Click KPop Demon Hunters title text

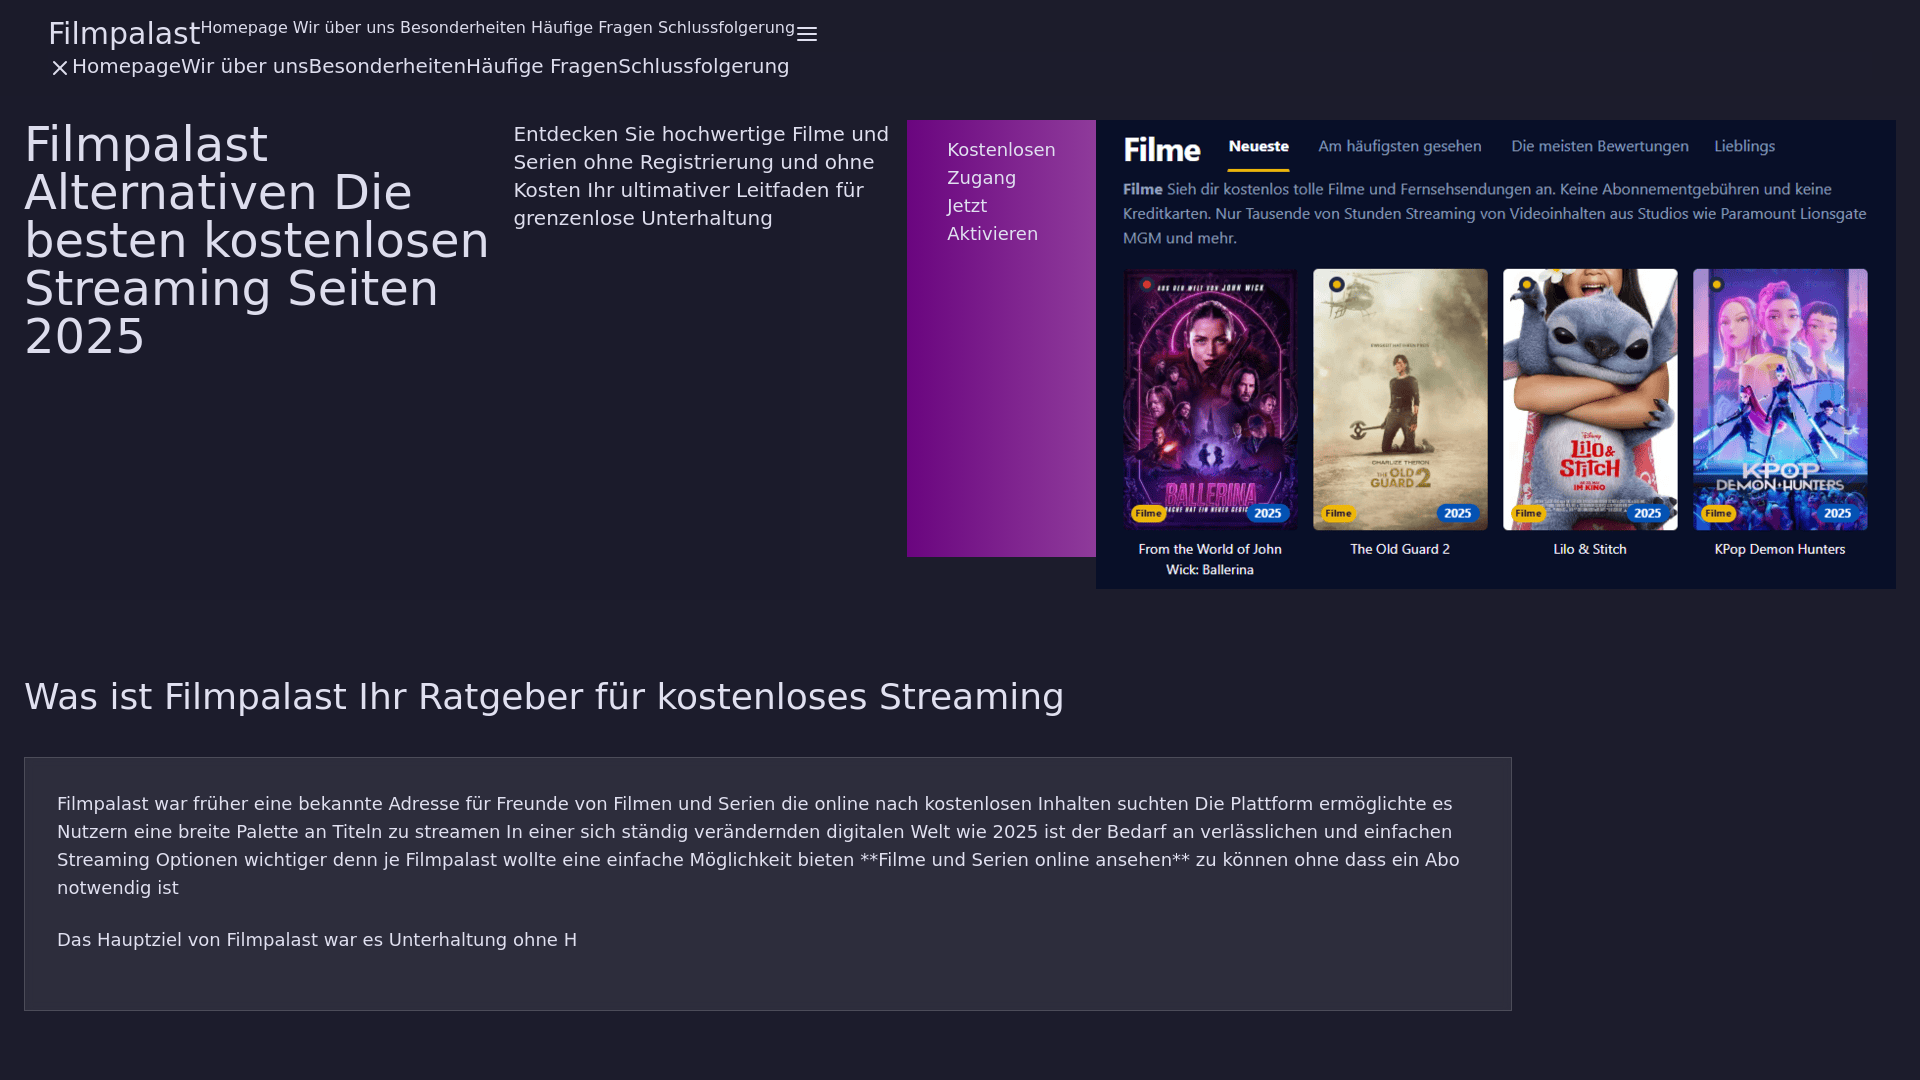tap(1780, 550)
